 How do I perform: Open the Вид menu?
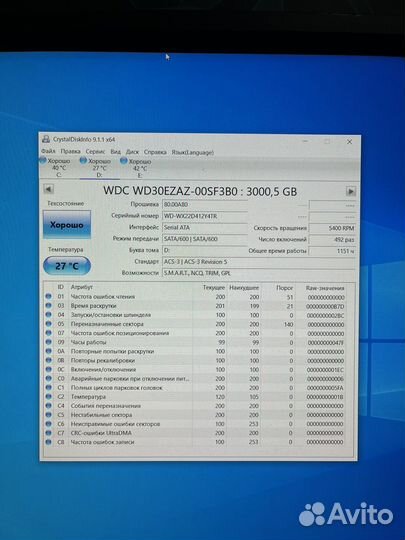(x=115, y=152)
